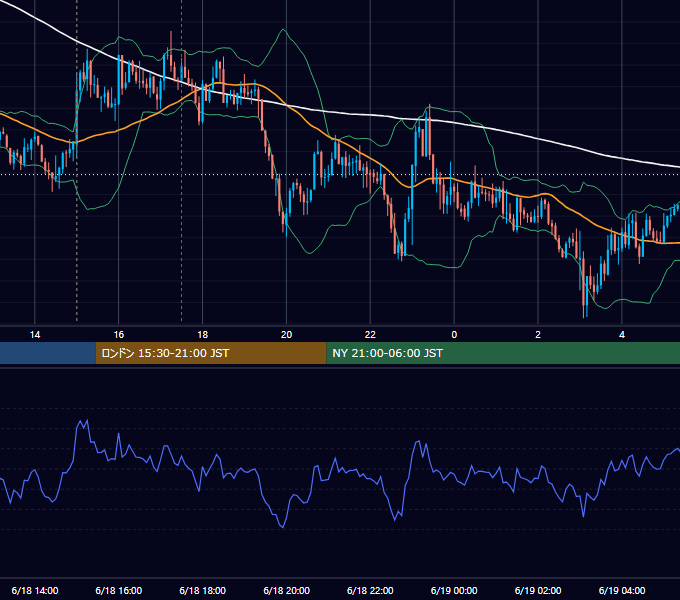This screenshot has width=680, height=600.
Task: Click the 6/18 14:00 date label
Action: (35, 590)
